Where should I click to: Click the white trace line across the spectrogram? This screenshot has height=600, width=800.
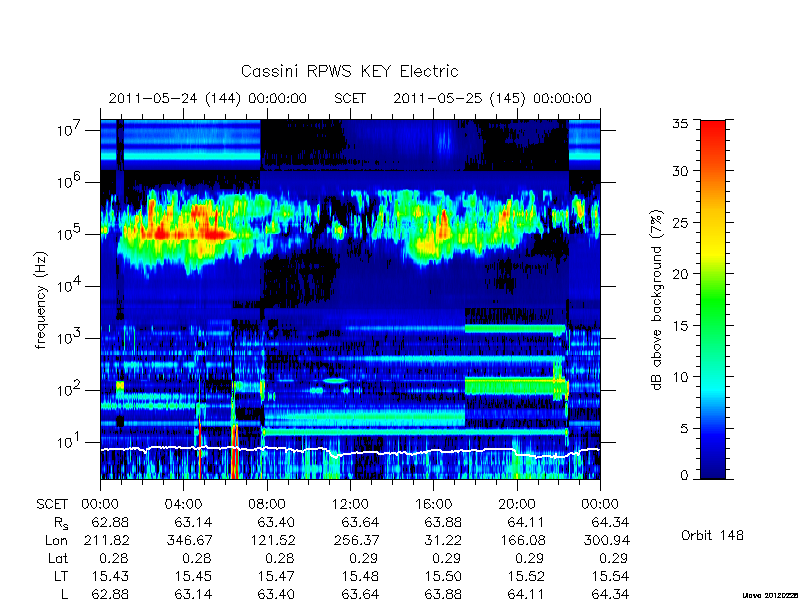[x=350, y=453]
